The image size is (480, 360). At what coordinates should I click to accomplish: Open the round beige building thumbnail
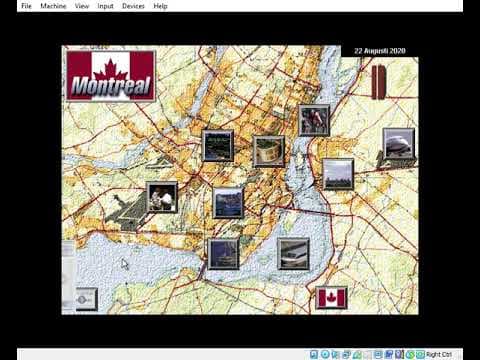(x=269, y=151)
